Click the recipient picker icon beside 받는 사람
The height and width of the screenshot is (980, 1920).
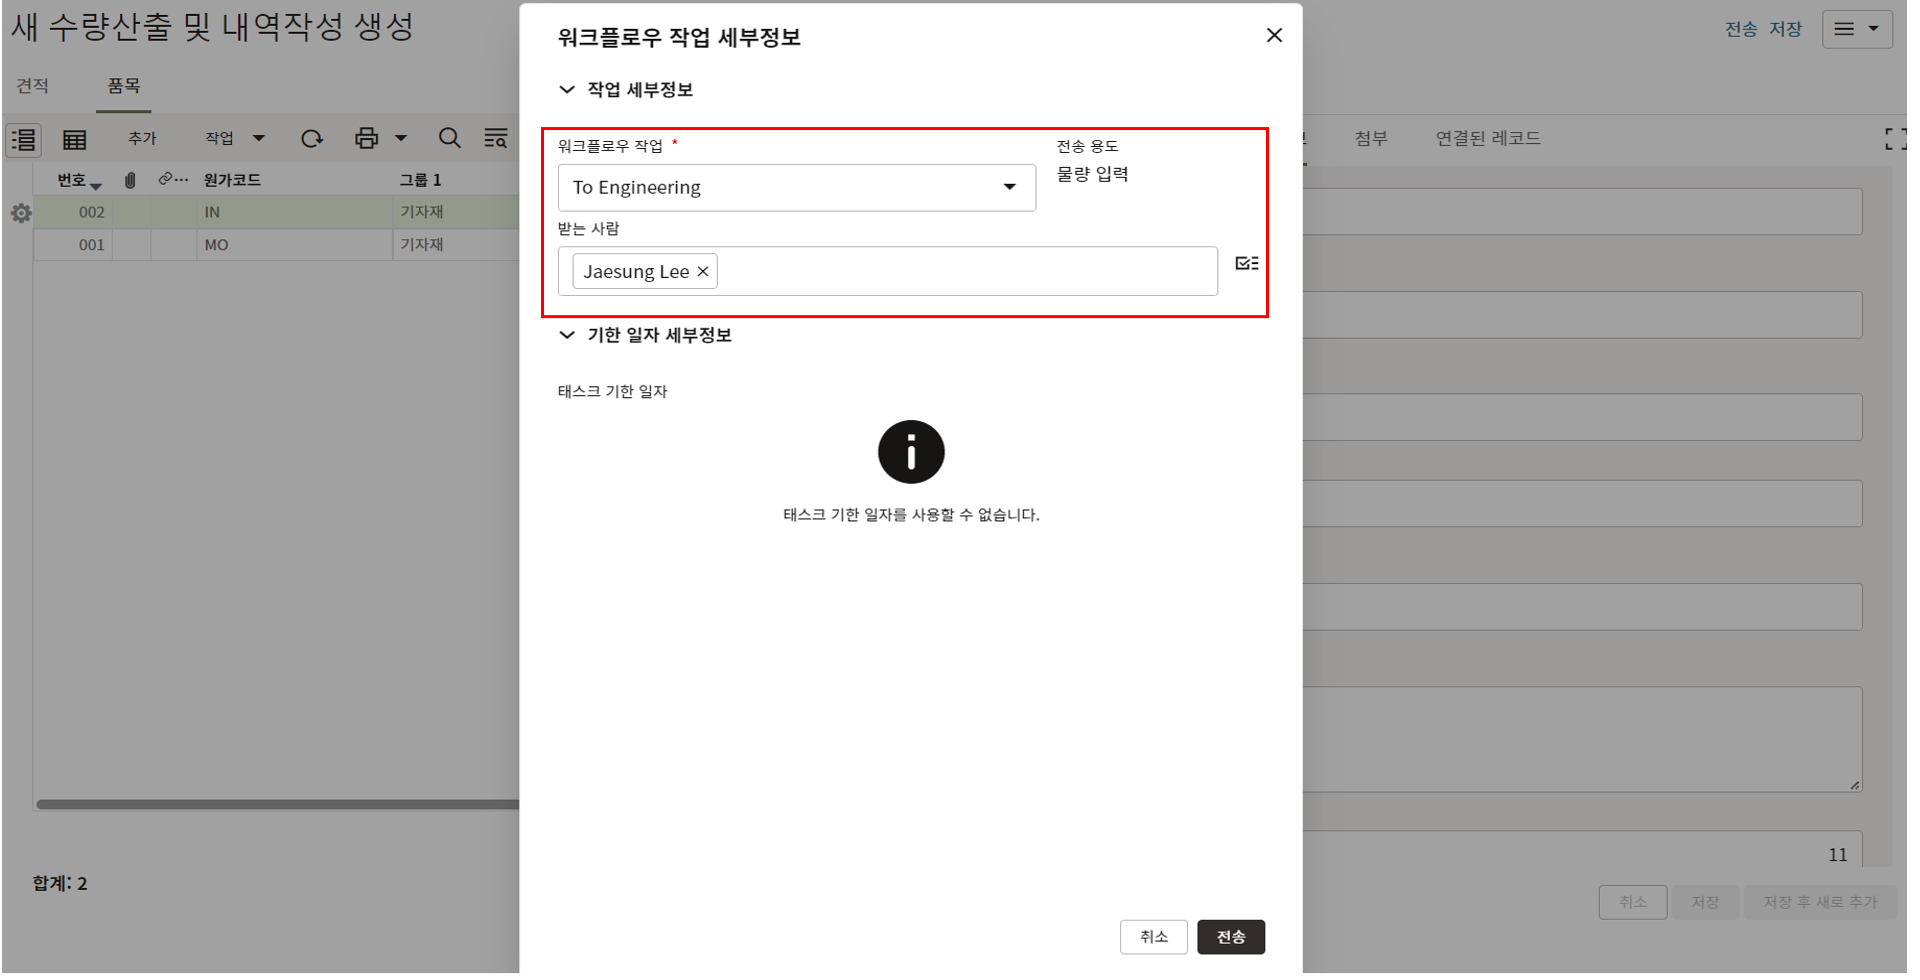click(x=1246, y=263)
